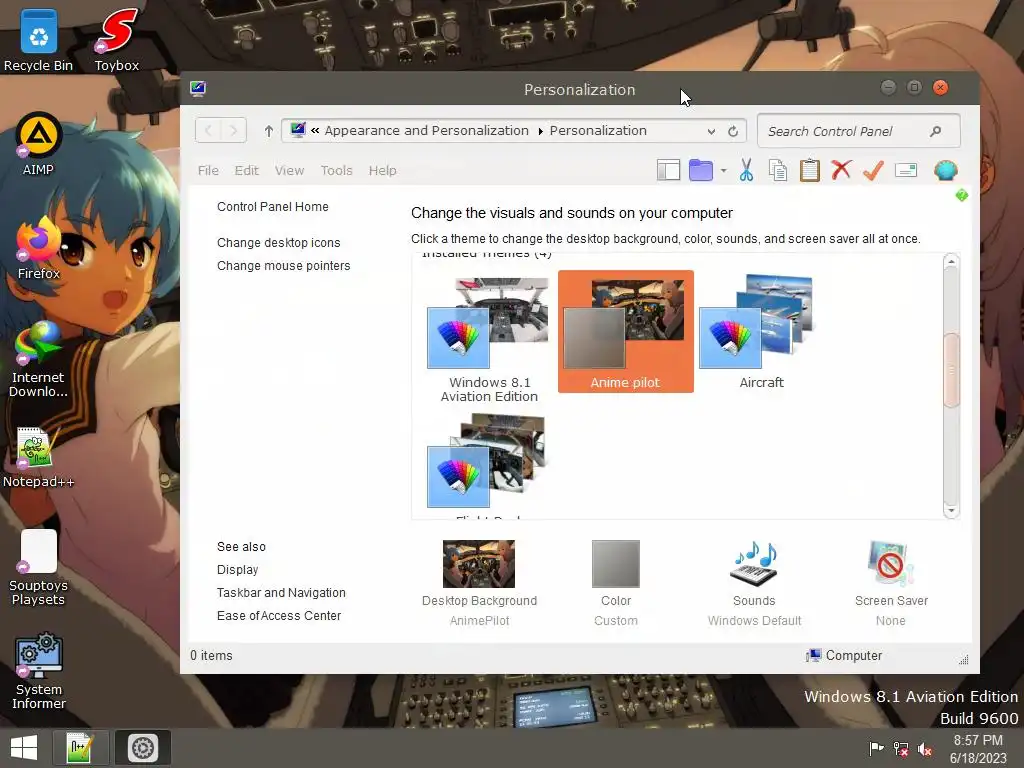Refresh the address bar location
This screenshot has width=1024, height=768.
point(733,131)
